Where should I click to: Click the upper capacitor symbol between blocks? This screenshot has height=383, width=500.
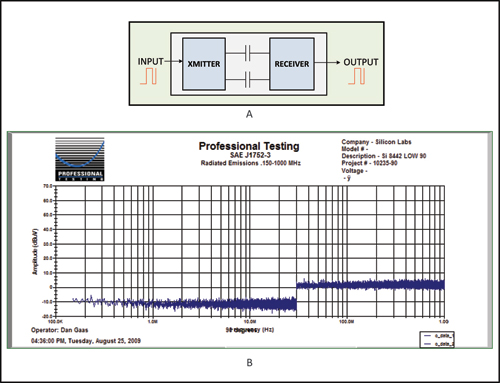click(x=247, y=53)
